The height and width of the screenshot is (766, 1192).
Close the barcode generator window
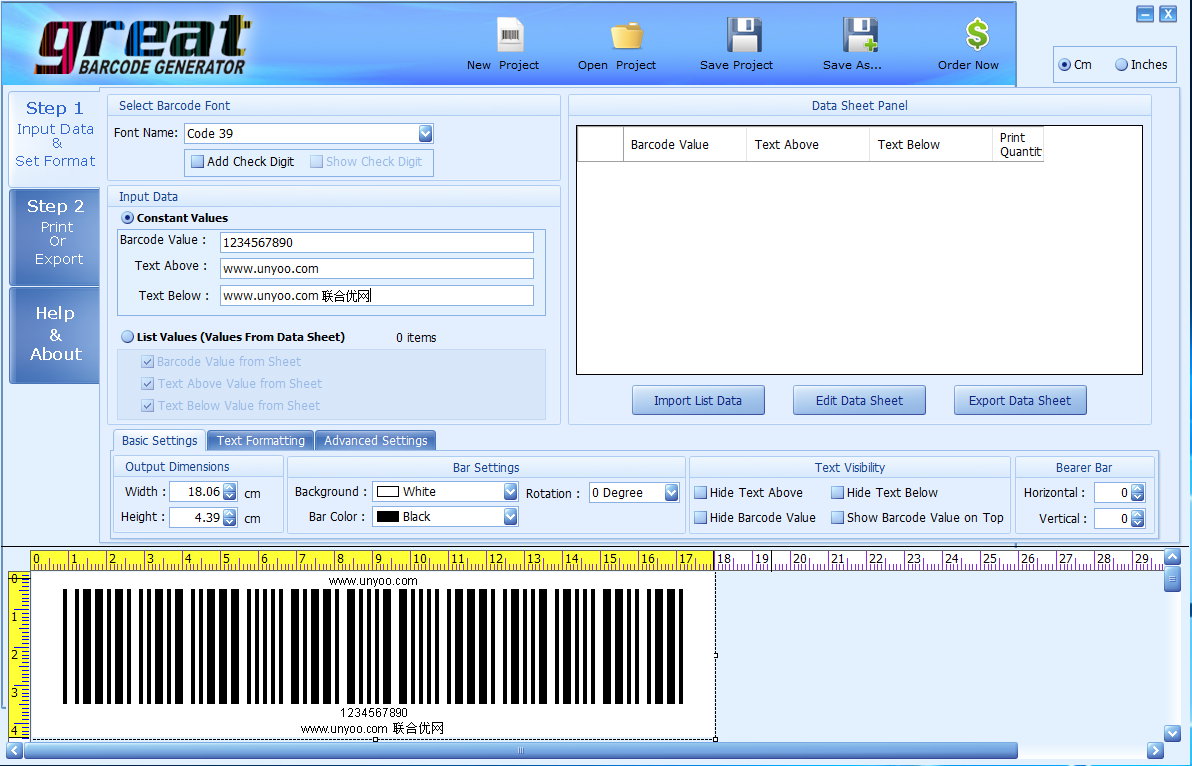click(x=1168, y=14)
